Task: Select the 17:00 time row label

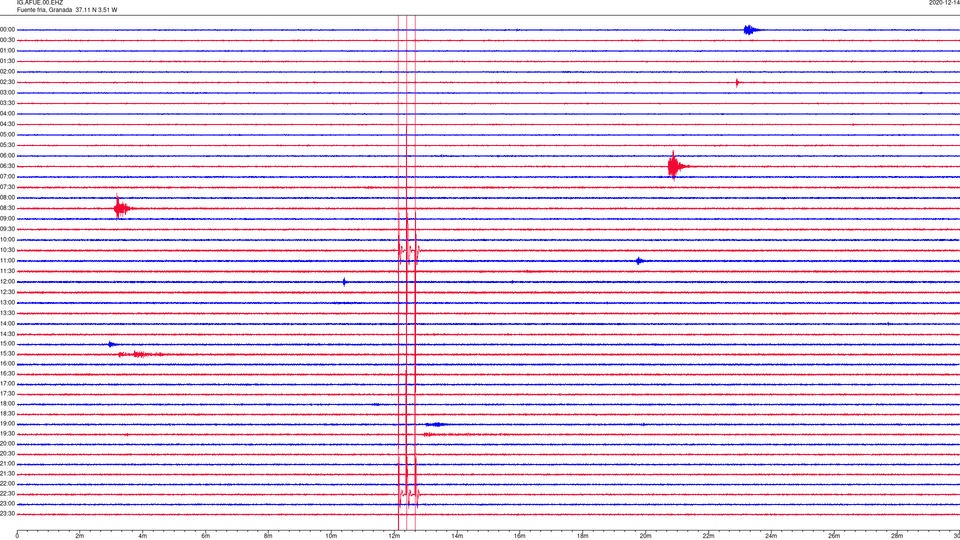Action: (x=8, y=384)
